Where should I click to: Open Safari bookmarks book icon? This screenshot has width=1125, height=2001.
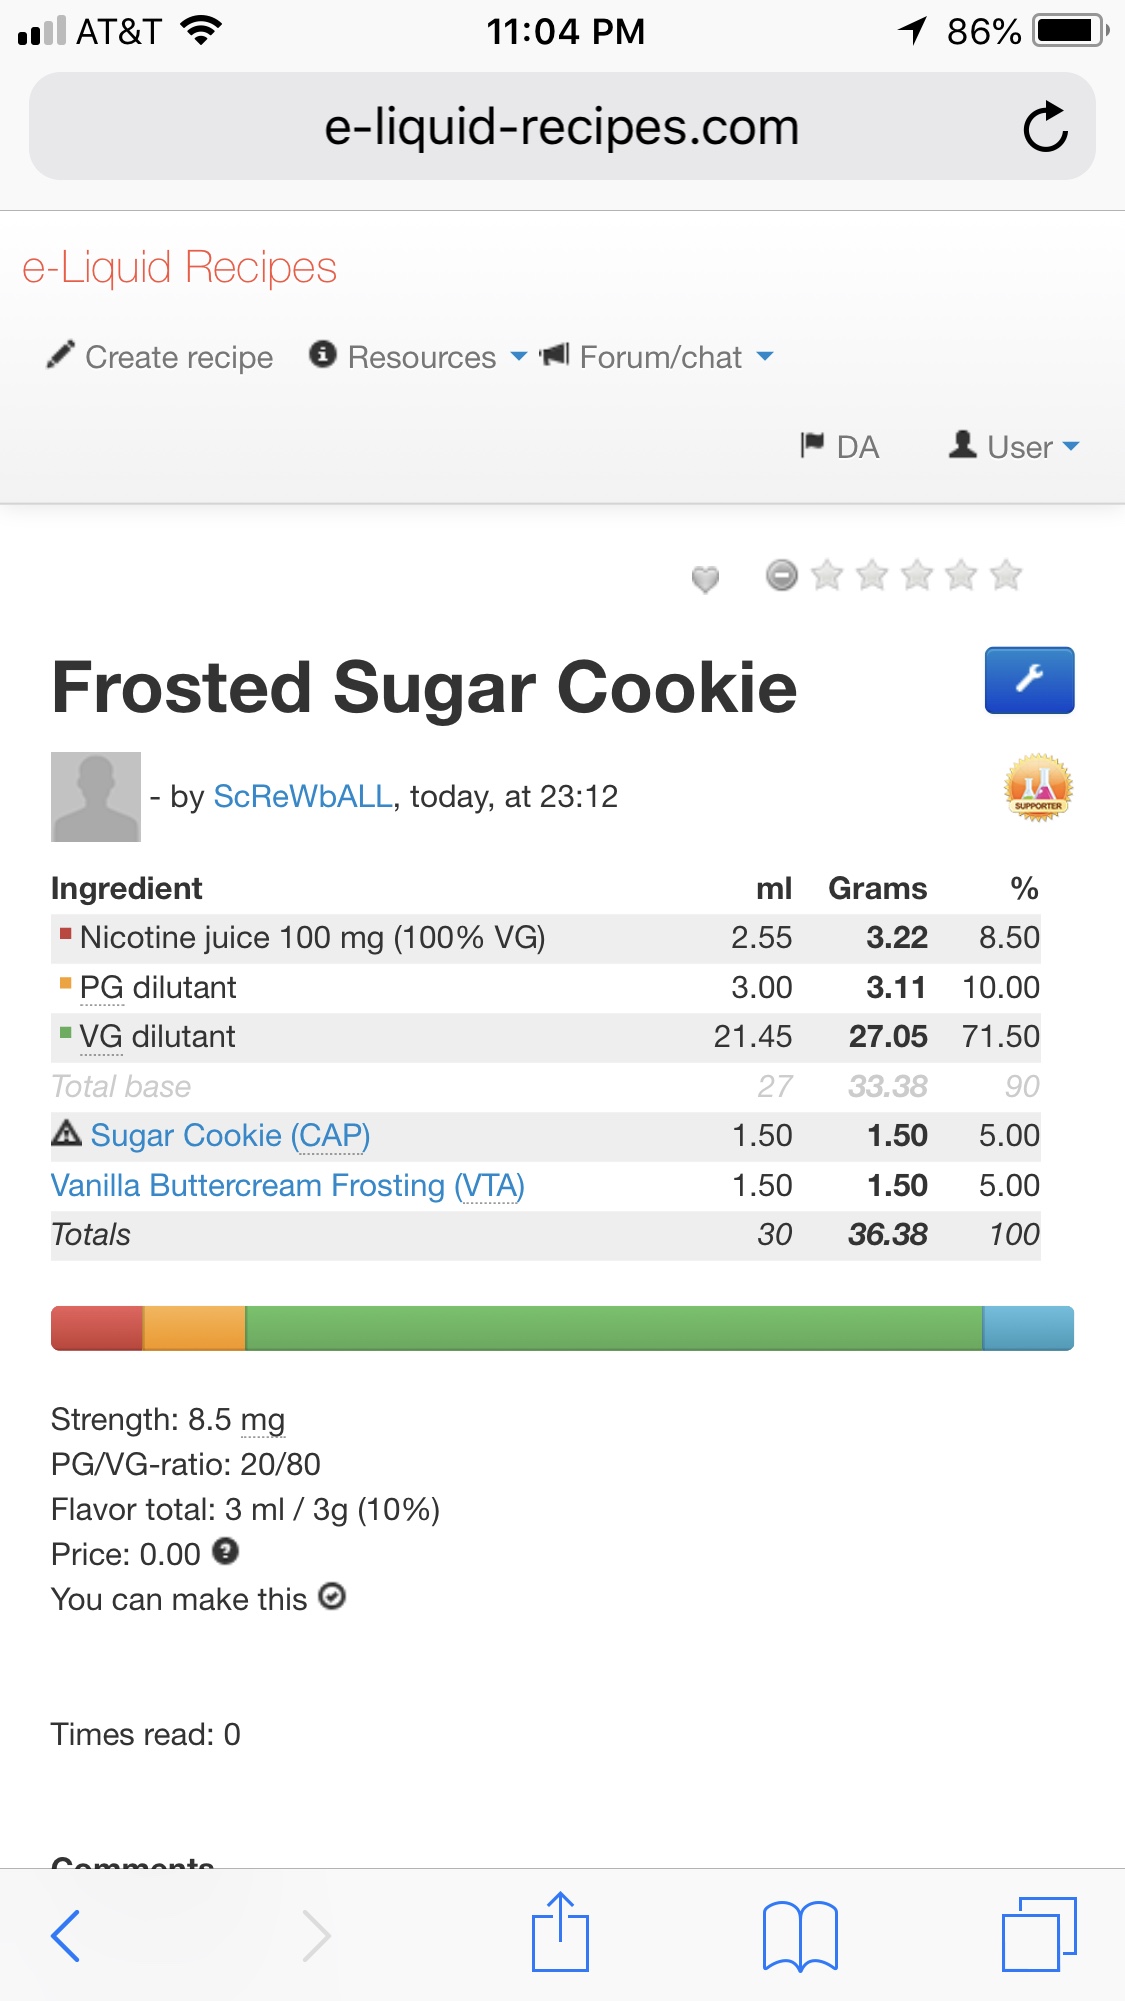pos(799,1936)
